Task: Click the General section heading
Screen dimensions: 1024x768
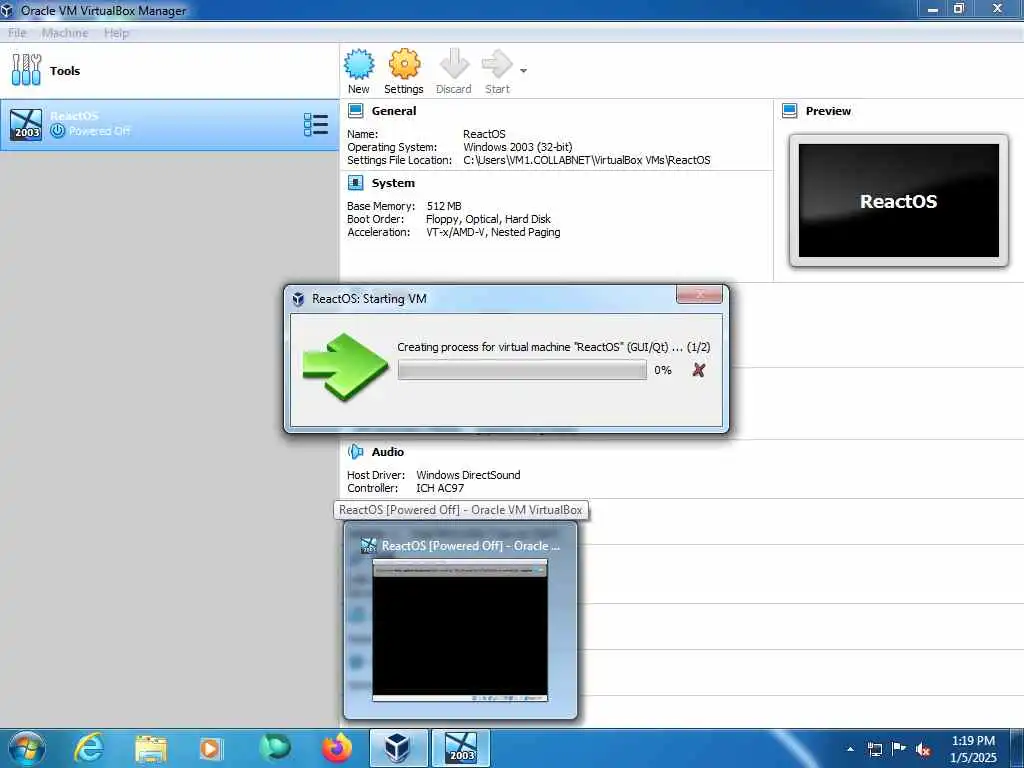Action: click(394, 111)
